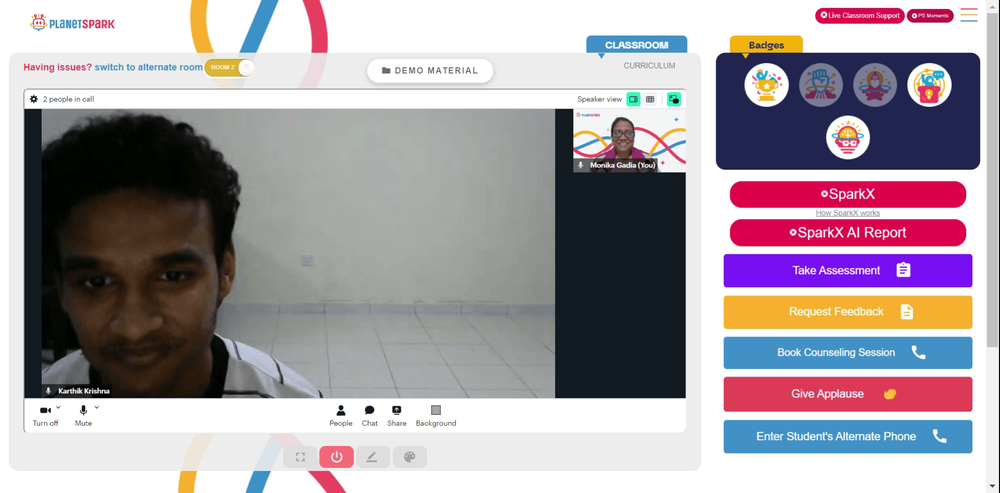This screenshot has height=493, width=1000.
Task: Click Monika Gadia's video thumbnail
Action: point(629,141)
